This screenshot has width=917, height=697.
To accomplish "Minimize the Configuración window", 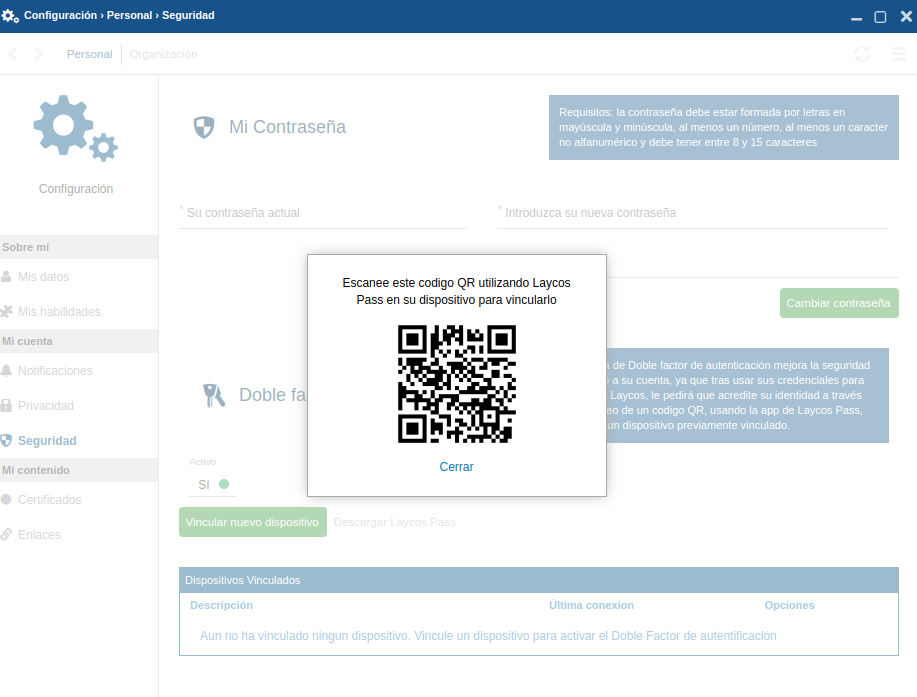I will [x=856, y=17].
